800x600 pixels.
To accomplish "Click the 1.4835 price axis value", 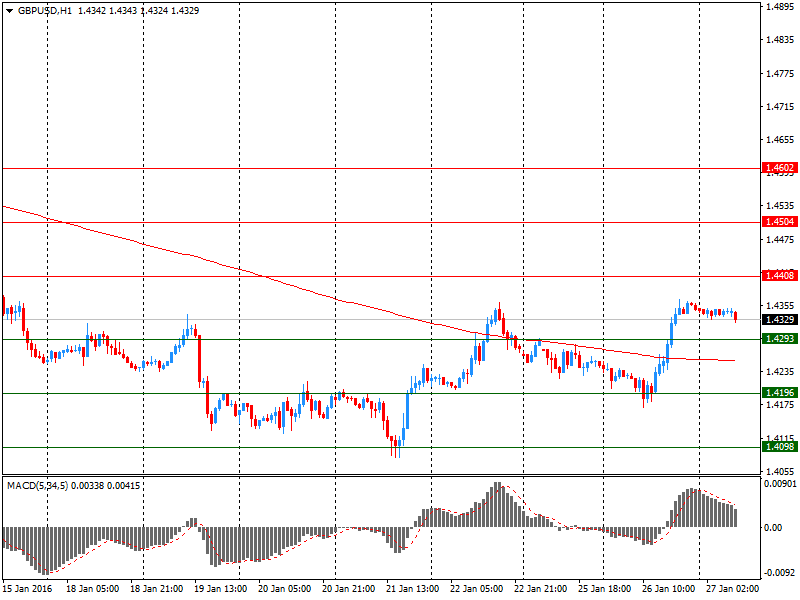I will (x=781, y=40).
